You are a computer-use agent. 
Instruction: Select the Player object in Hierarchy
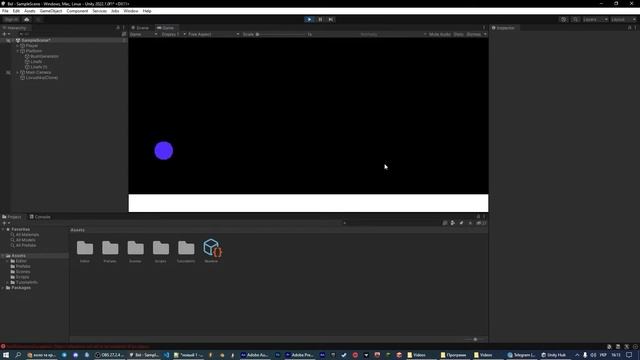(31, 46)
